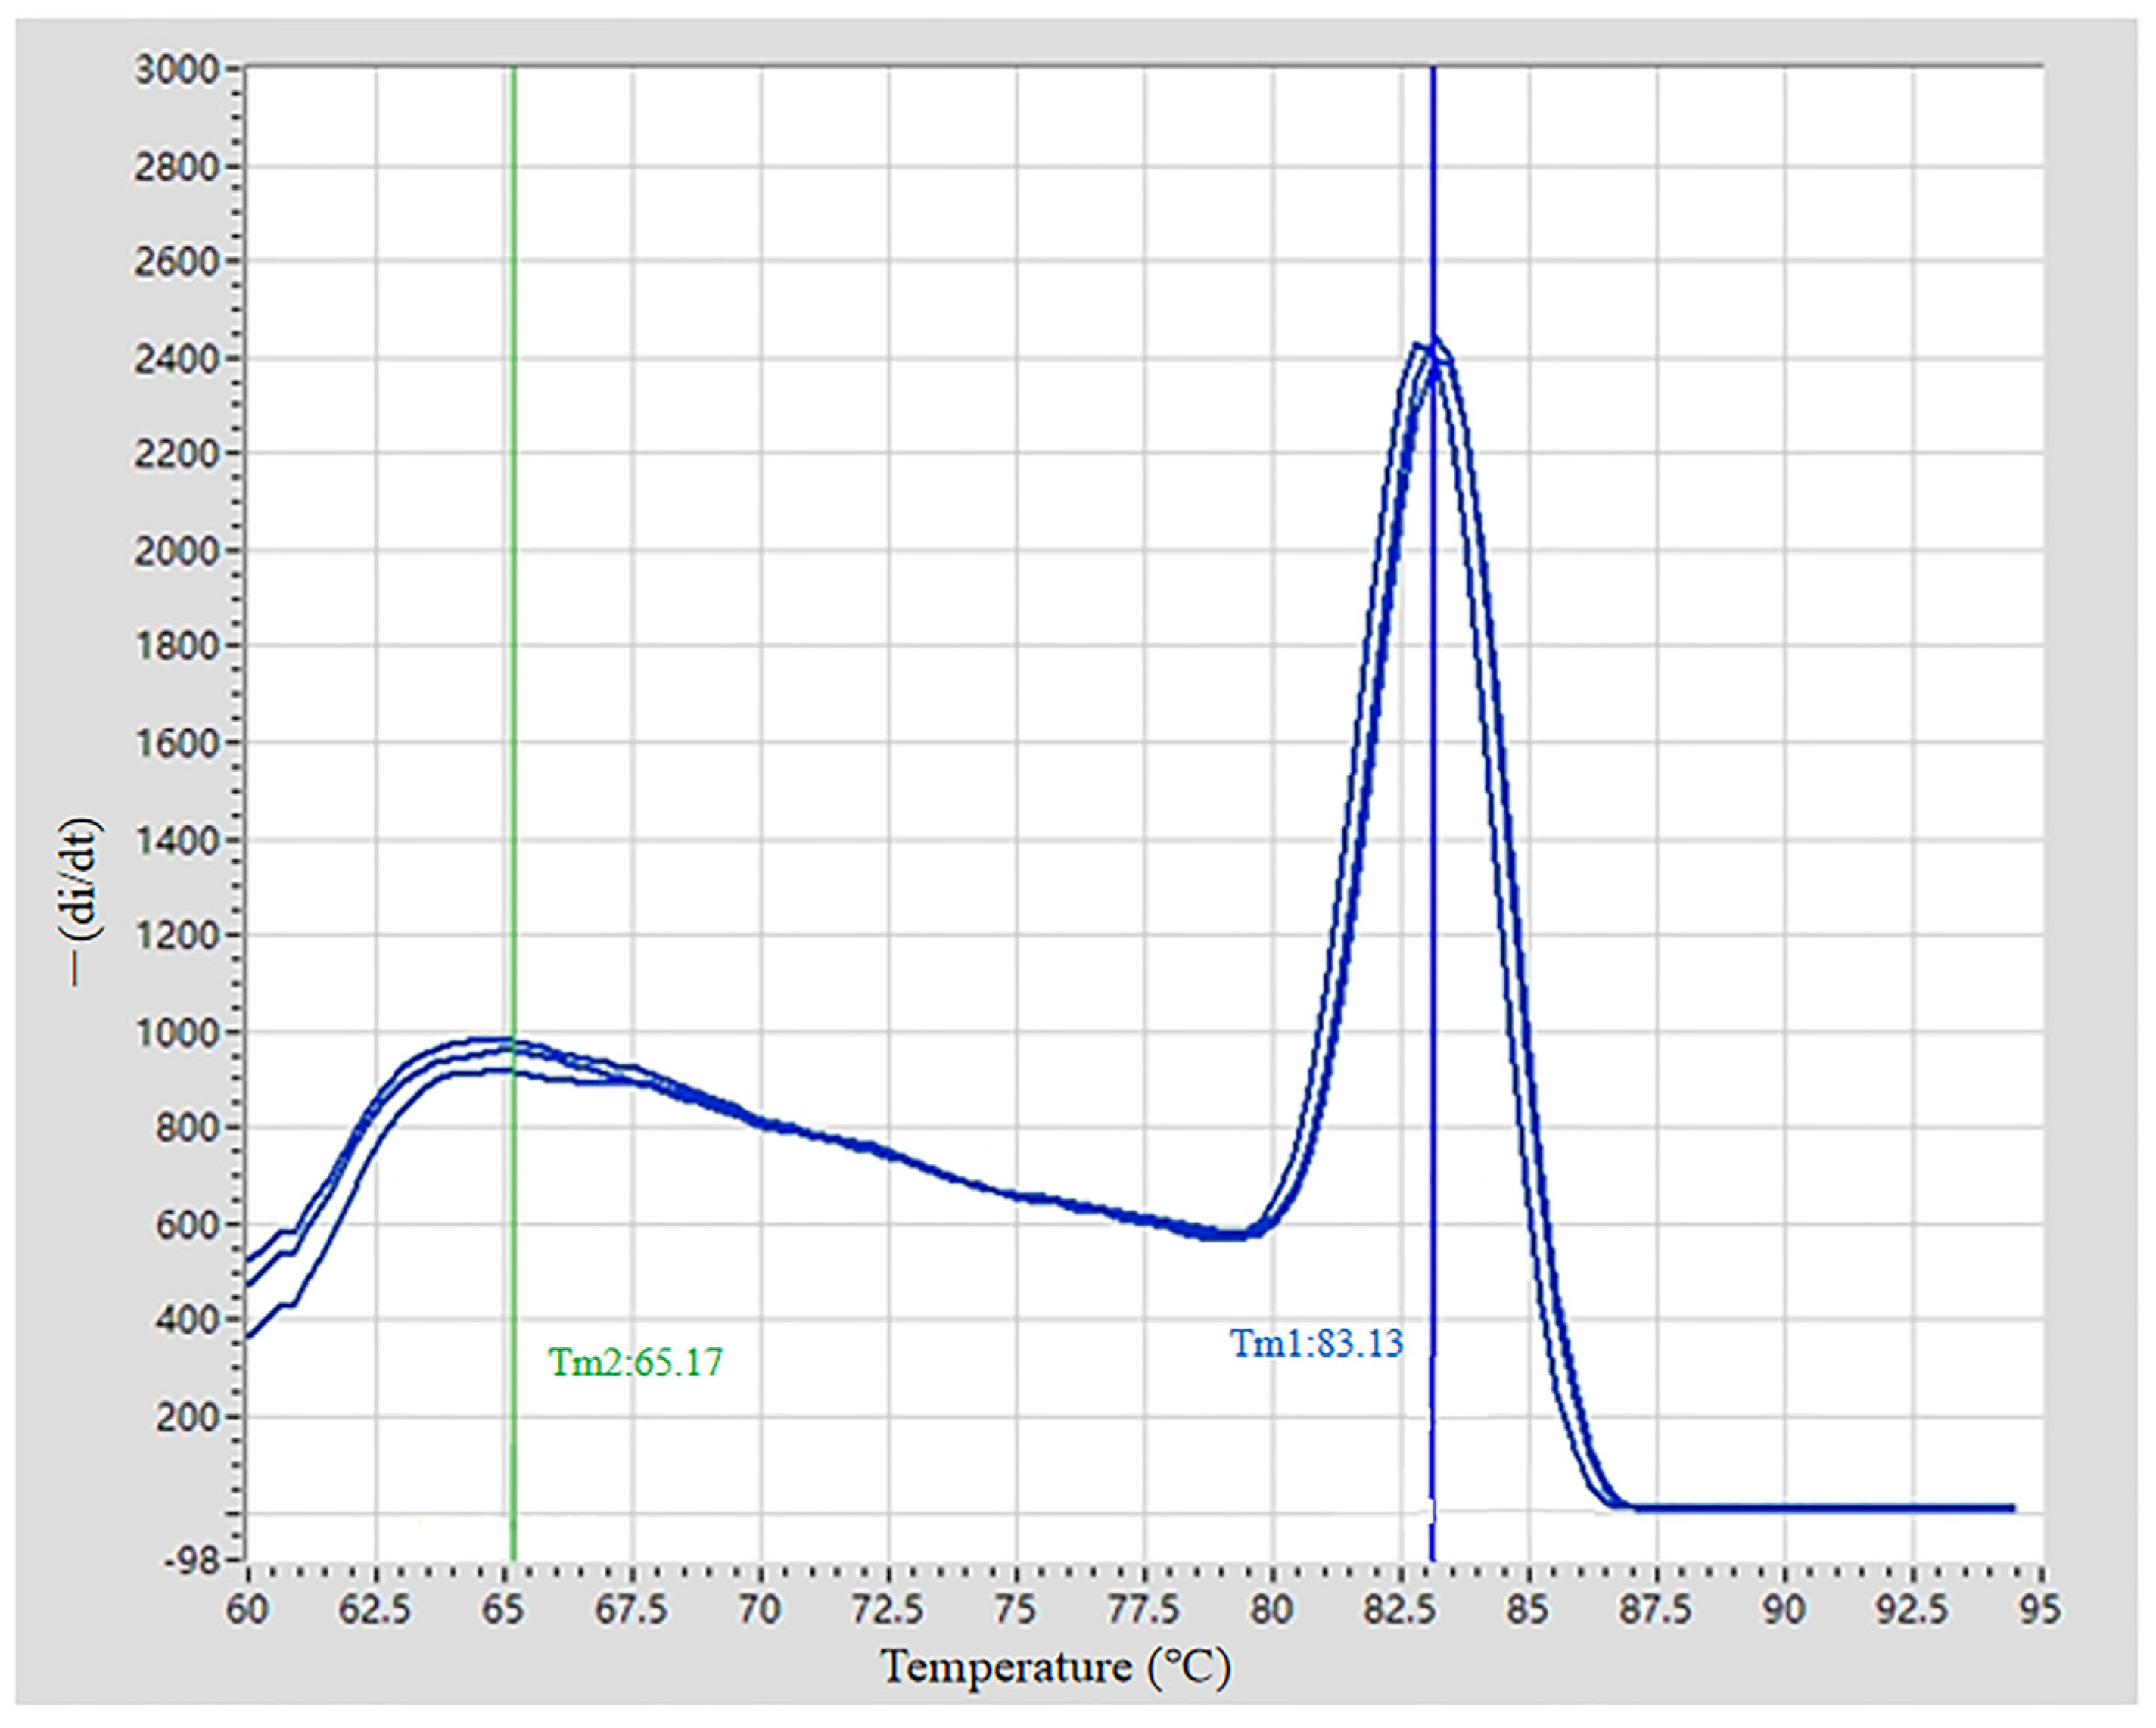Click the 3000 y-axis tick label

pyautogui.click(x=176, y=70)
